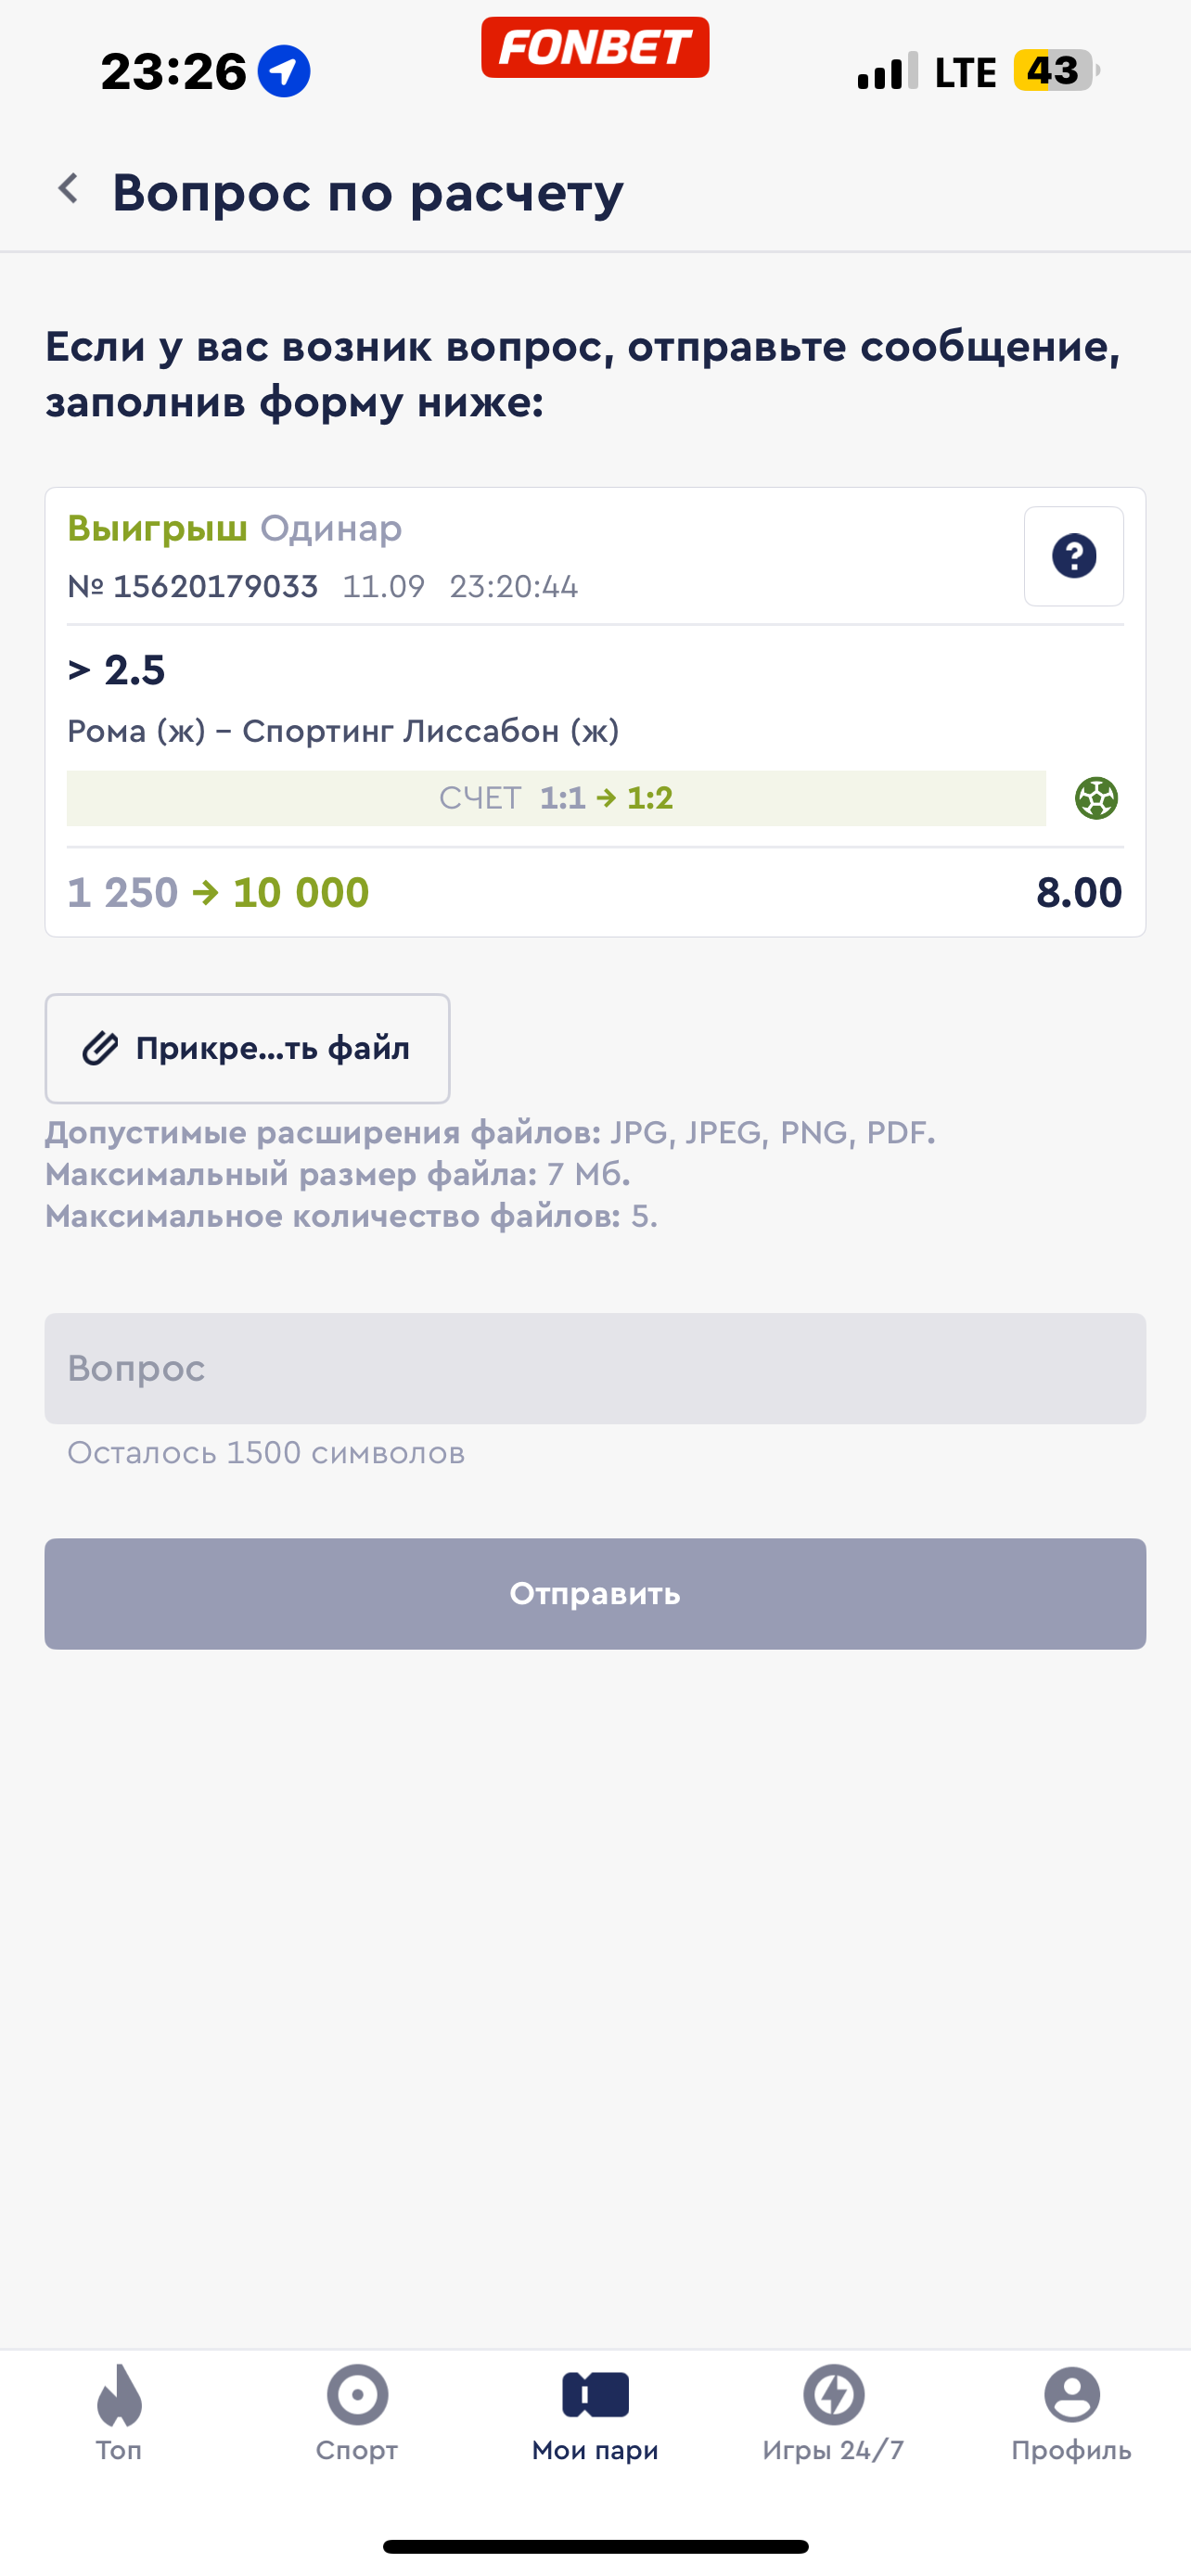Tap the score bar СЧЕТ 1:1 → 1:2
The width and height of the screenshot is (1191, 2576).
click(x=556, y=798)
